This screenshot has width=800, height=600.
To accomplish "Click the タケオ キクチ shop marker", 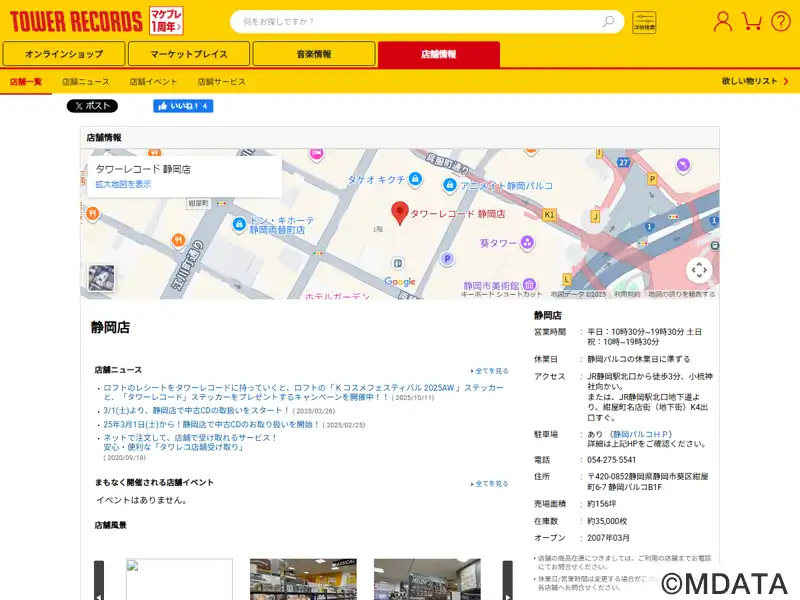I will (415, 179).
